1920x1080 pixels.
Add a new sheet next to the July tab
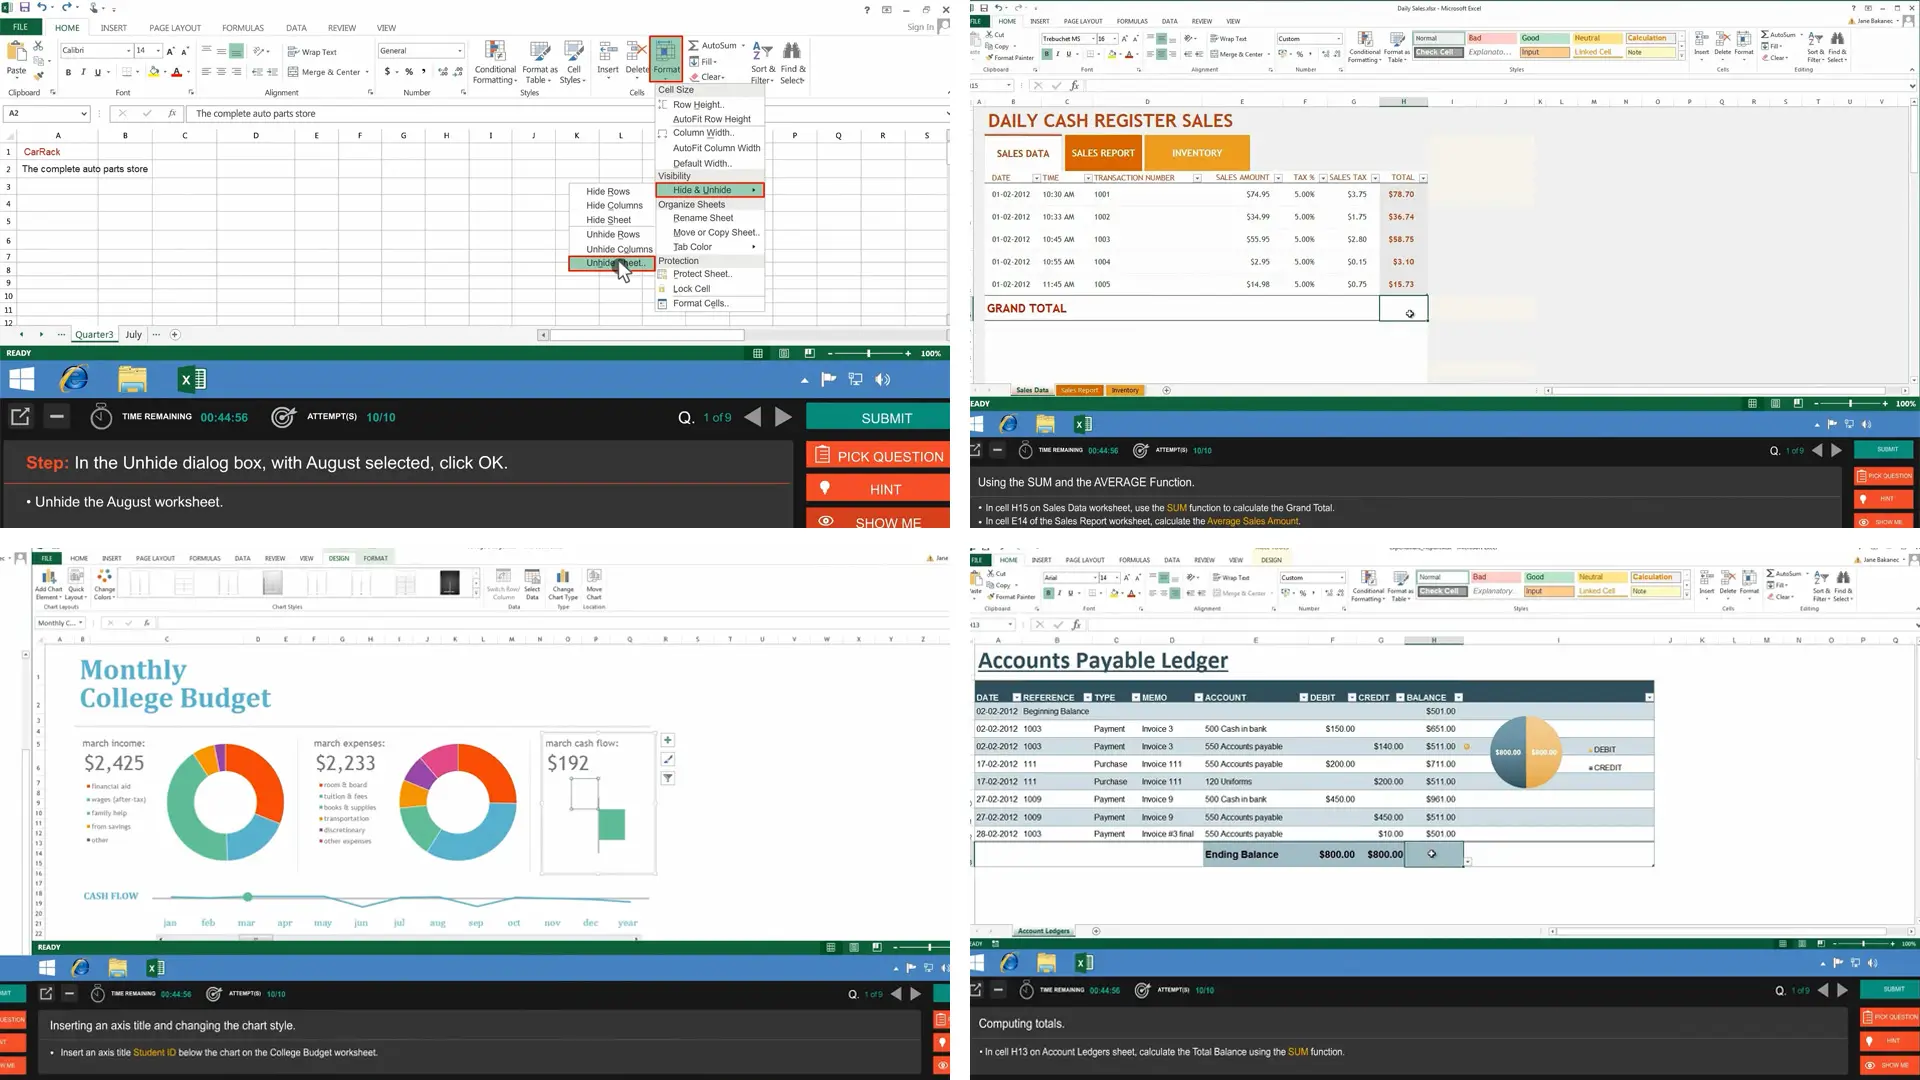coord(175,335)
